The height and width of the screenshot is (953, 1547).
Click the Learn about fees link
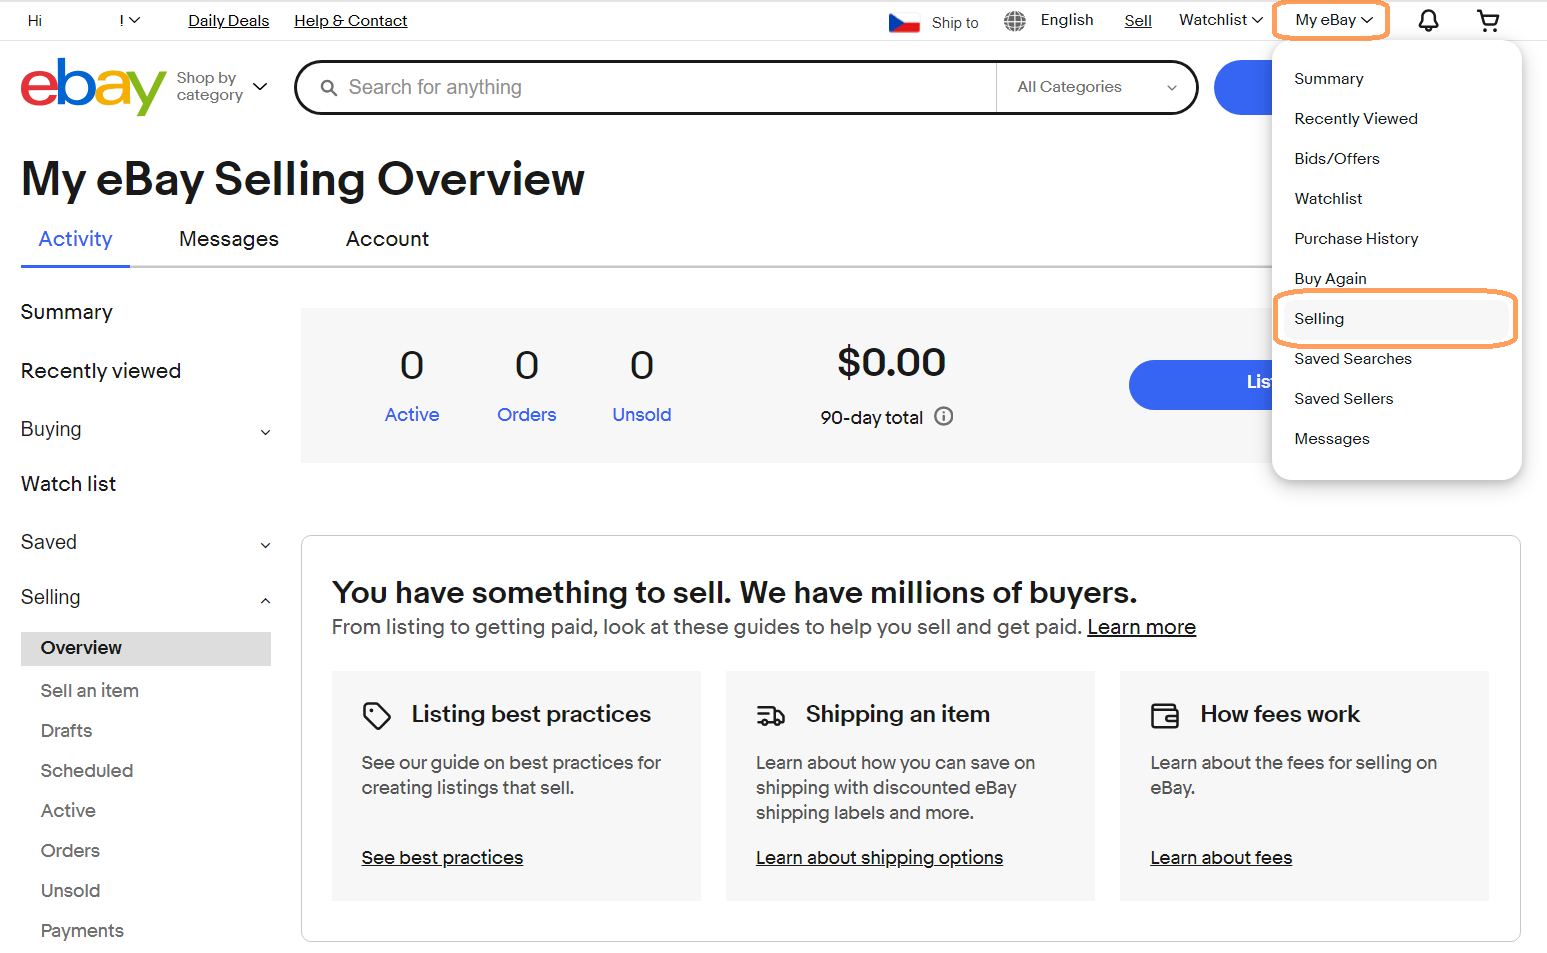[1221, 857]
